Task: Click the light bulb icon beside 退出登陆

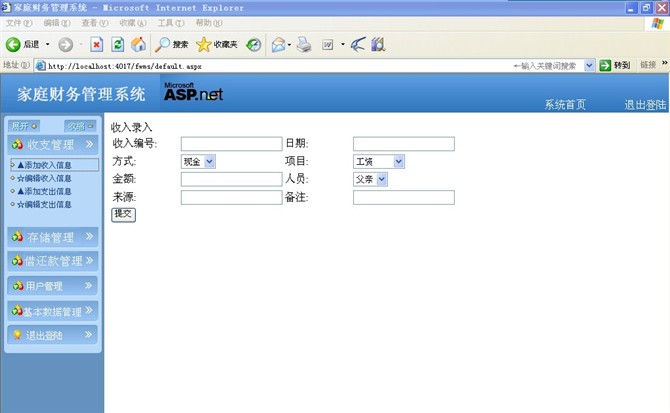Action: pos(17,335)
